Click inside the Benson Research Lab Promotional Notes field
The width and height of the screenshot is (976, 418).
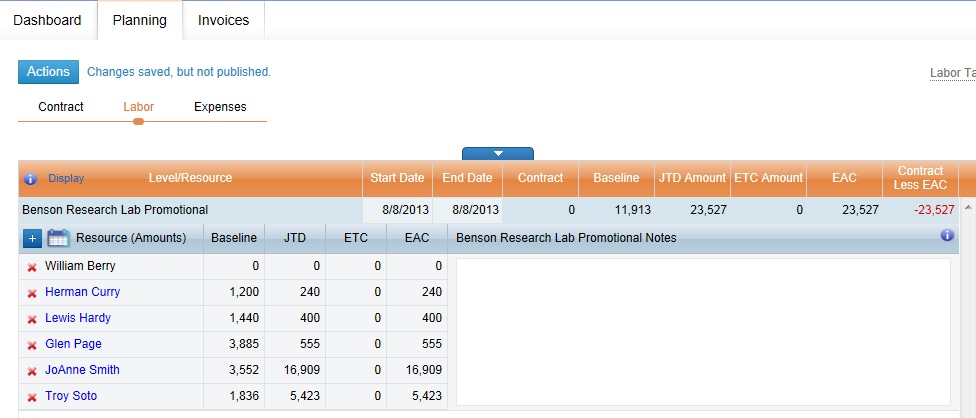702,332
